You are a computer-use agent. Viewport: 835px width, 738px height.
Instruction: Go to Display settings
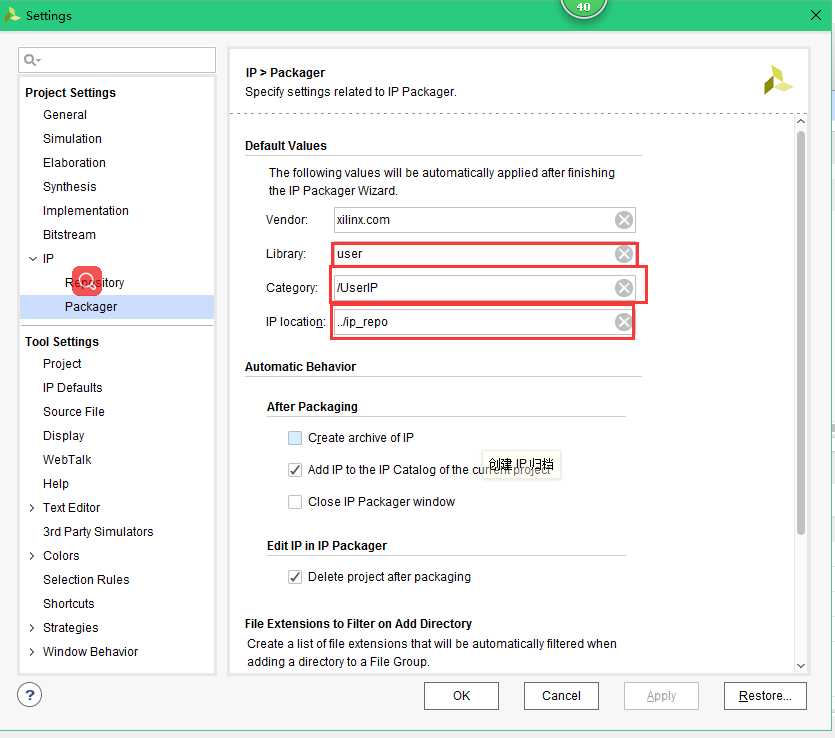[63, 436]
